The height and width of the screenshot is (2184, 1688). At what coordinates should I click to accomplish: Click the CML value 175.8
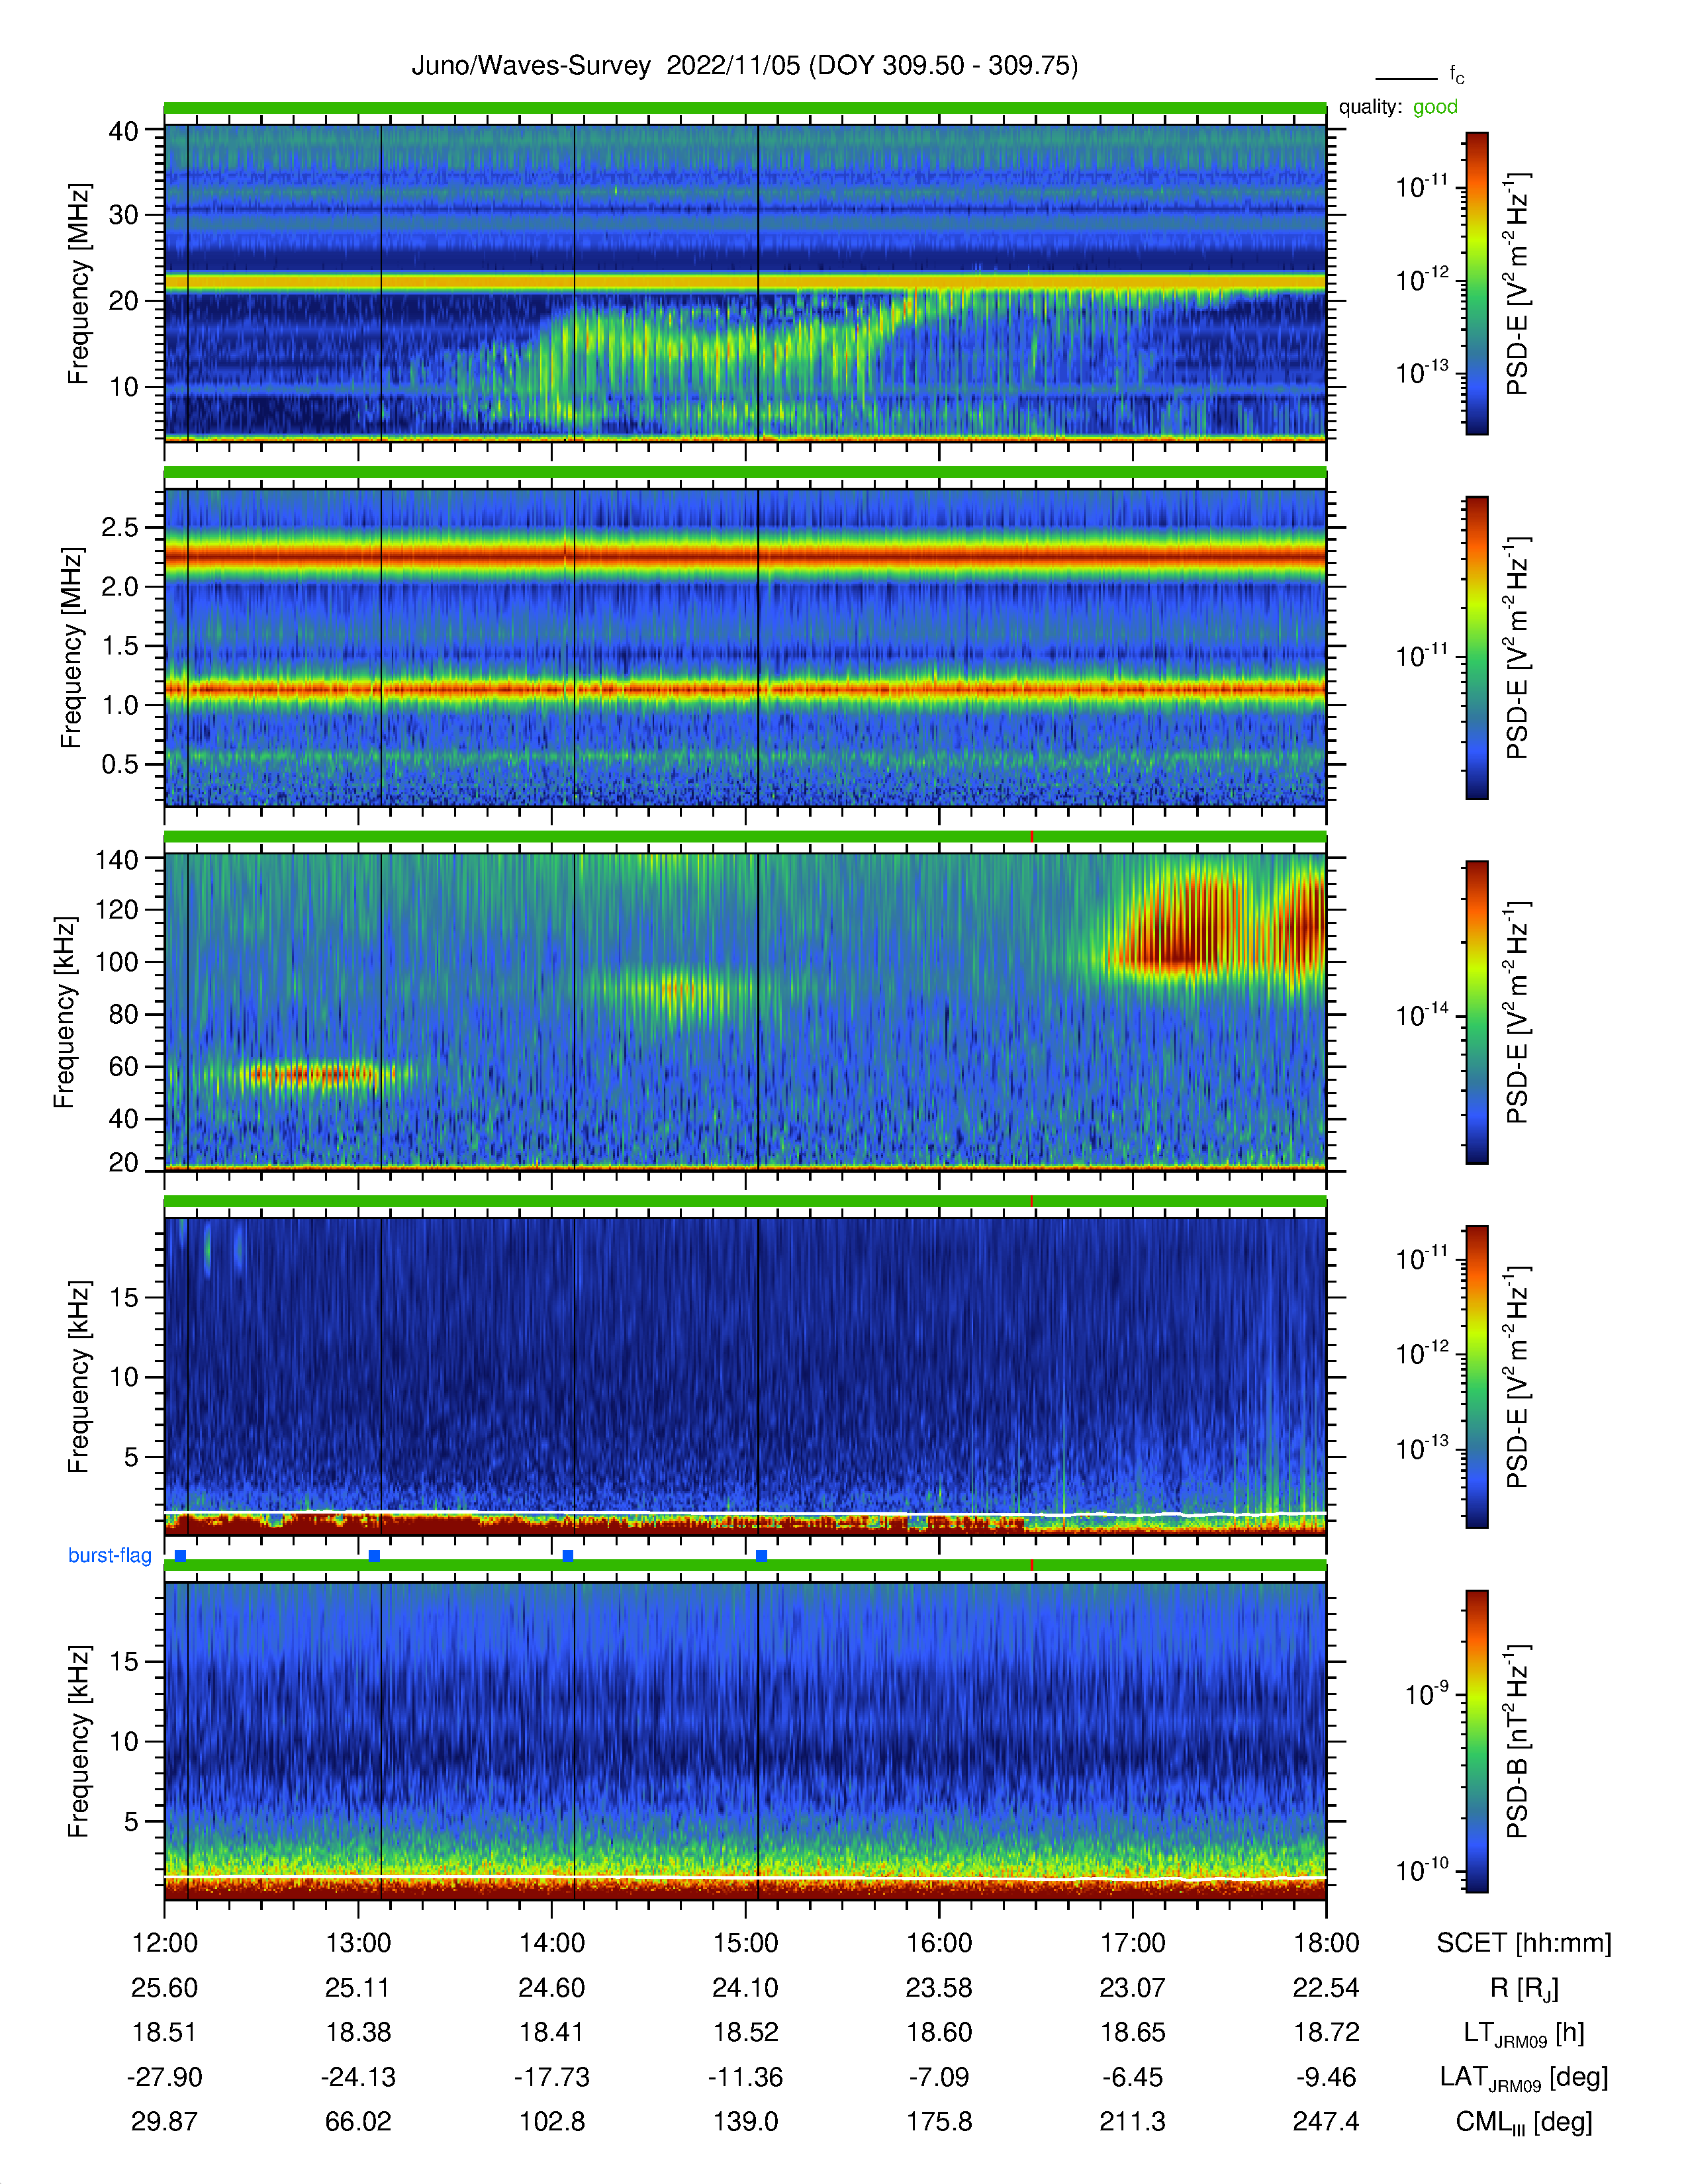(939, 2121)
